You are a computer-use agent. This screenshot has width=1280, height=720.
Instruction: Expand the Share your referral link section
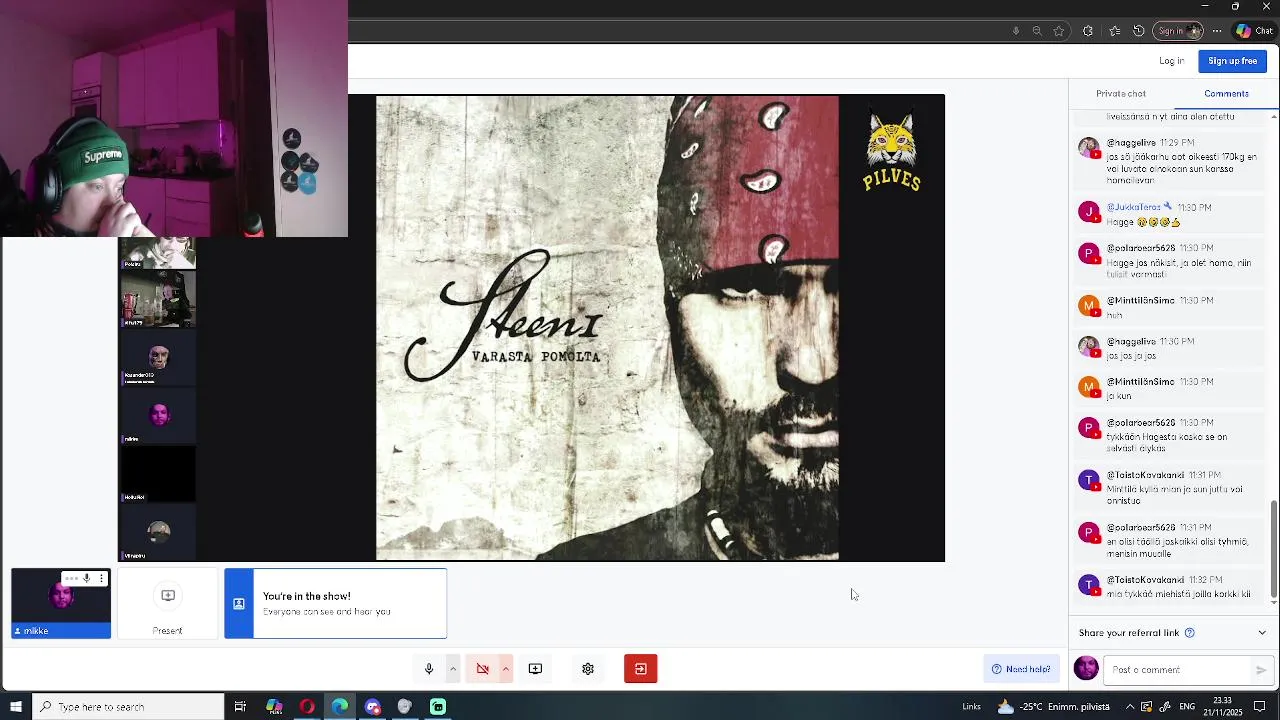coord(1262,633)
